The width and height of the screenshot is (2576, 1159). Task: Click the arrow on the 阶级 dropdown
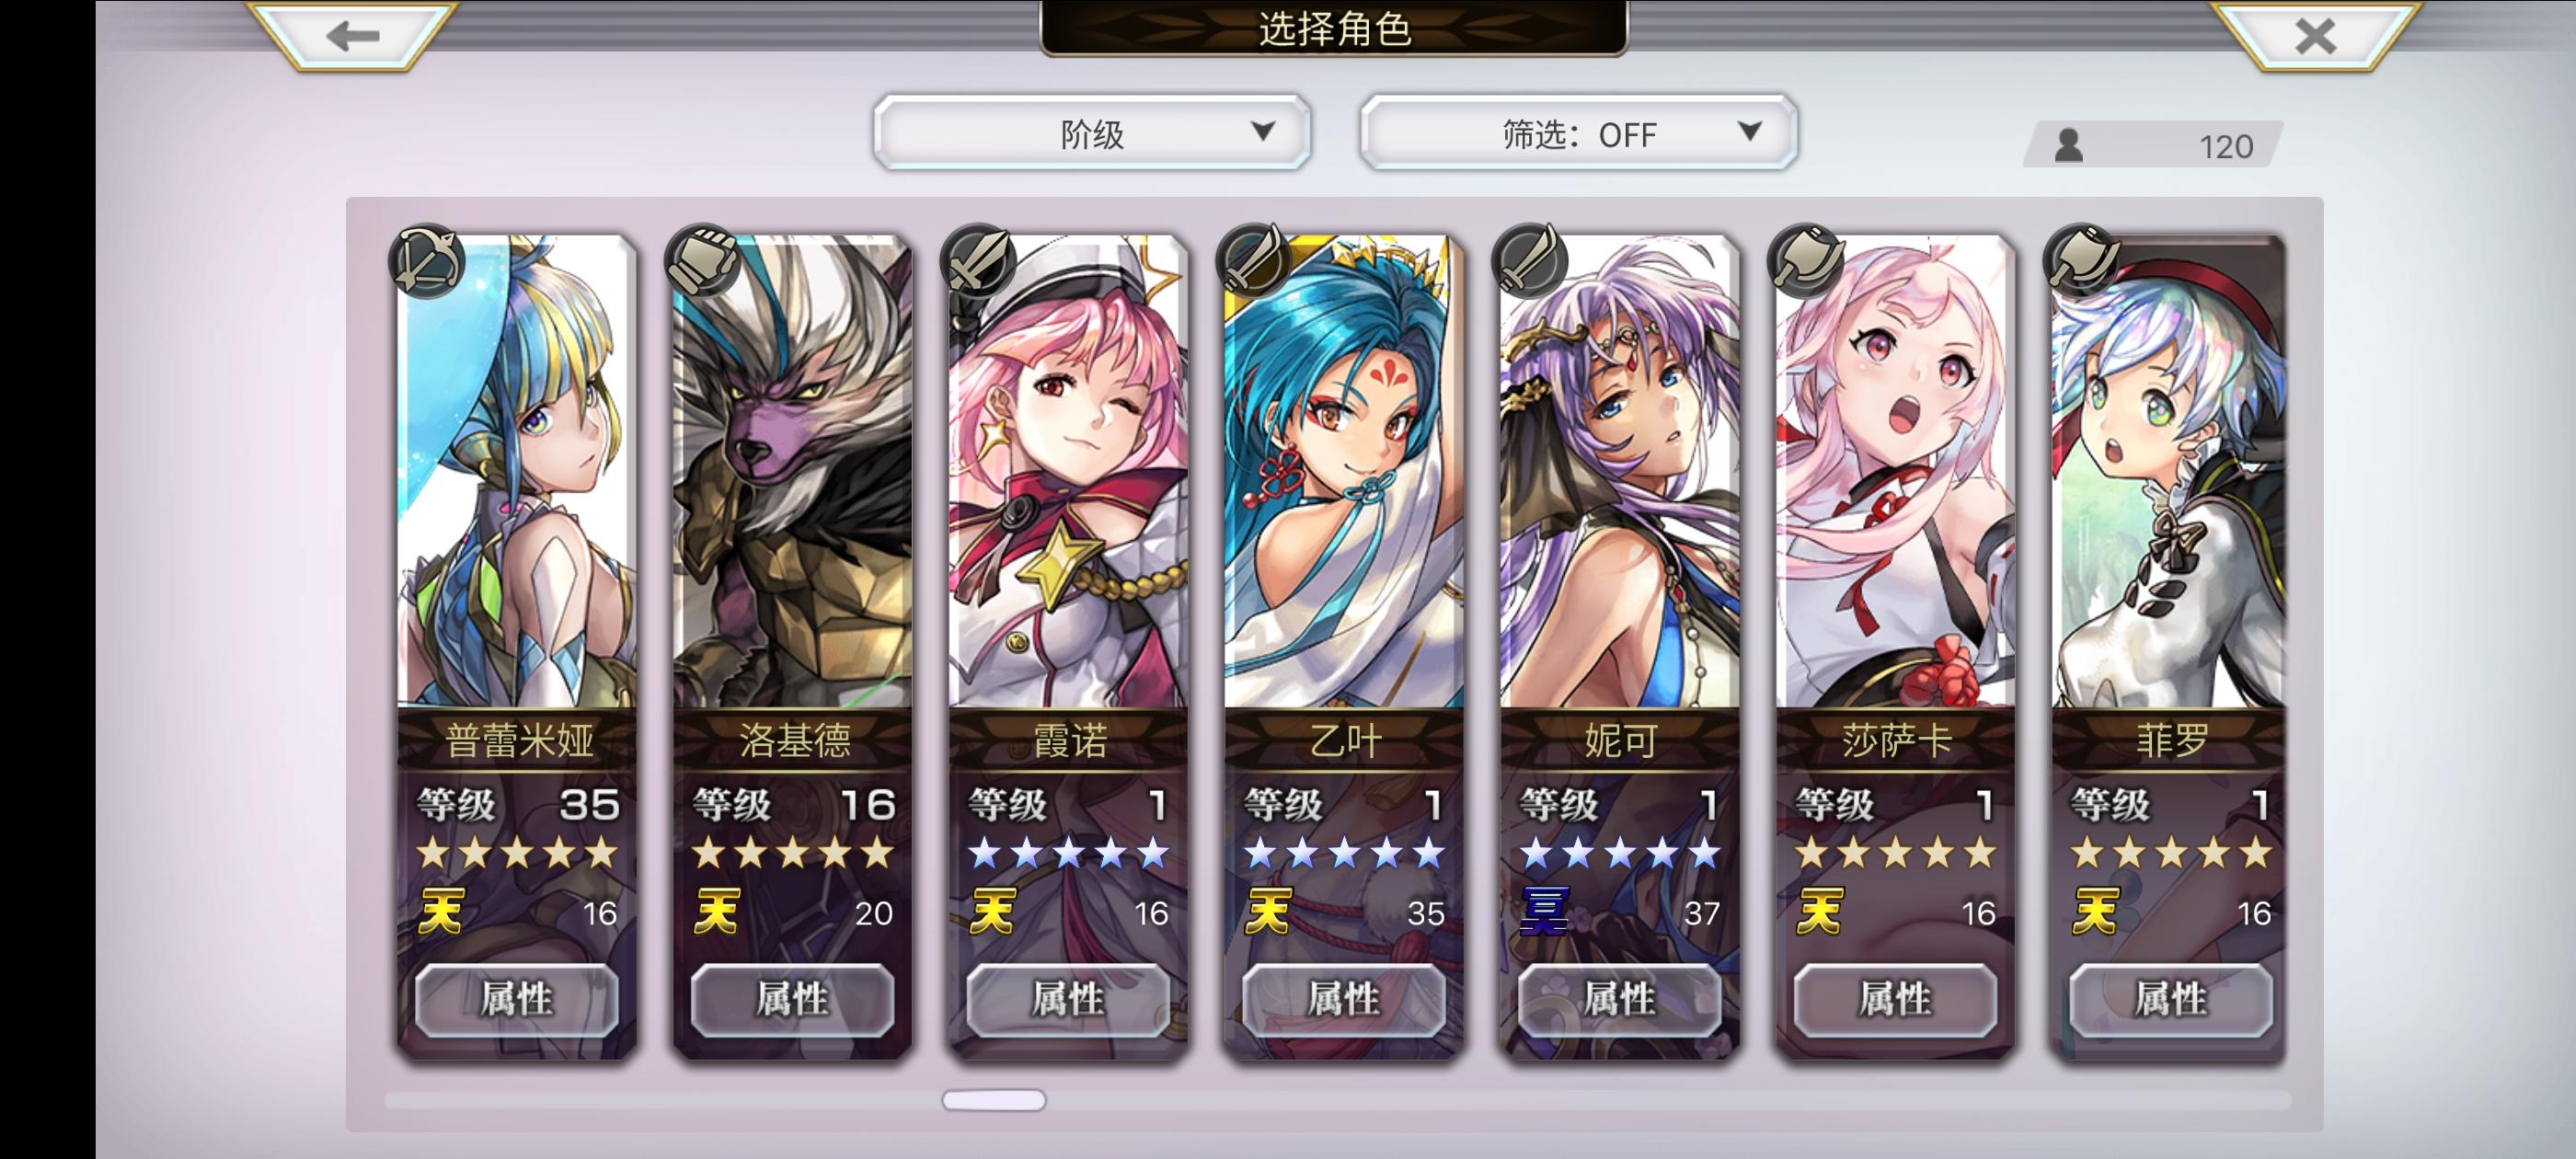click(1264, 131)
